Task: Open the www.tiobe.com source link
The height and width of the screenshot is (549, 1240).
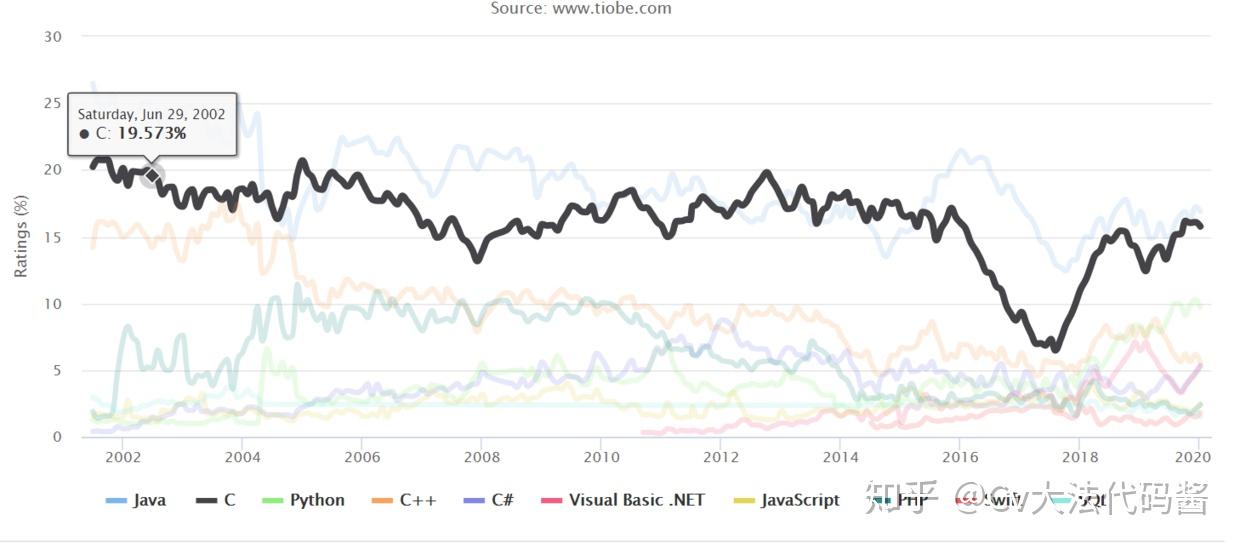Action: click(610, 8)
